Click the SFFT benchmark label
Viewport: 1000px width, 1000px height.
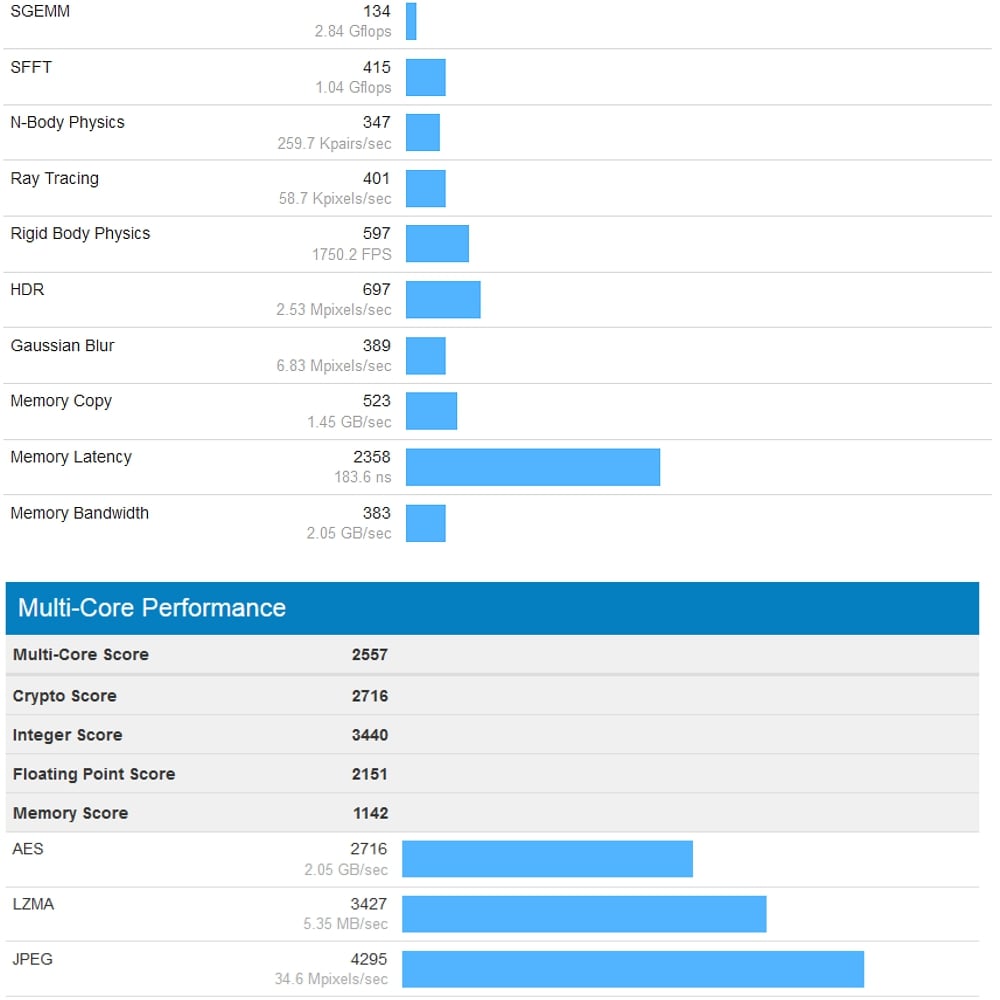tap(27, 67)
